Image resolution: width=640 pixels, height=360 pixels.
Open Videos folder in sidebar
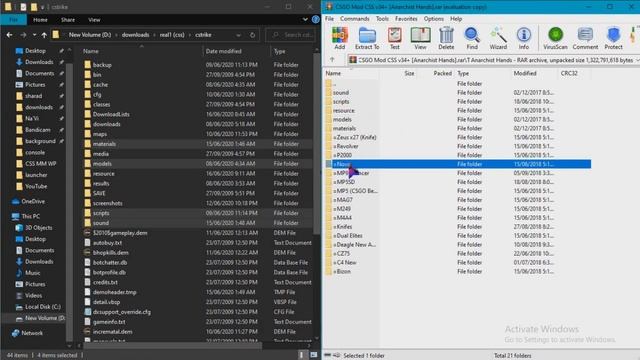[x=29, y=295]
